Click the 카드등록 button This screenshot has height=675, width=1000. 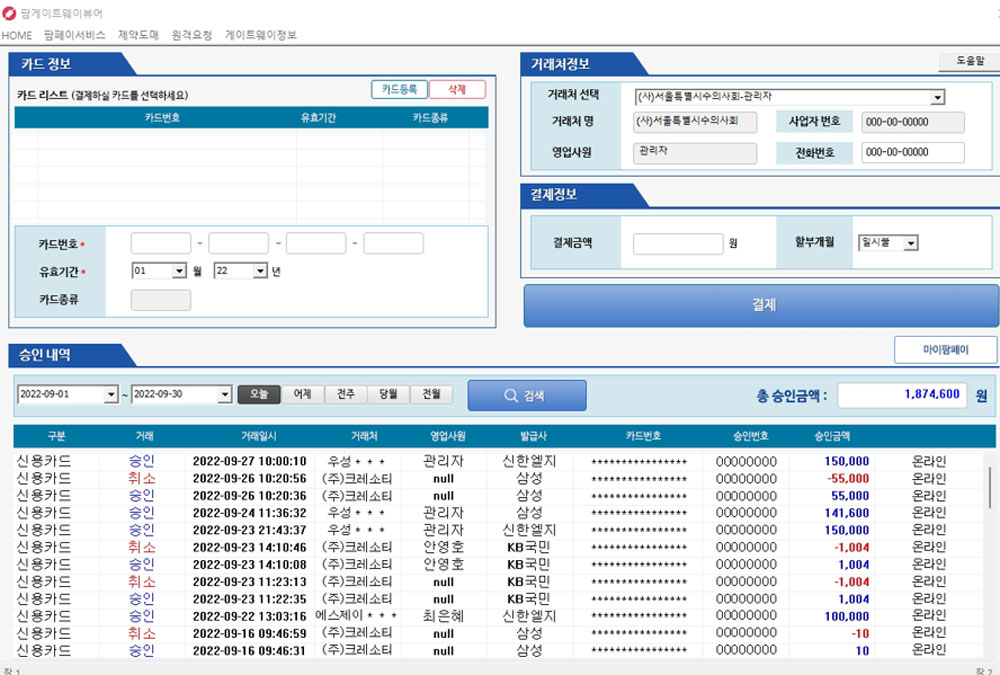pos(399,89)
